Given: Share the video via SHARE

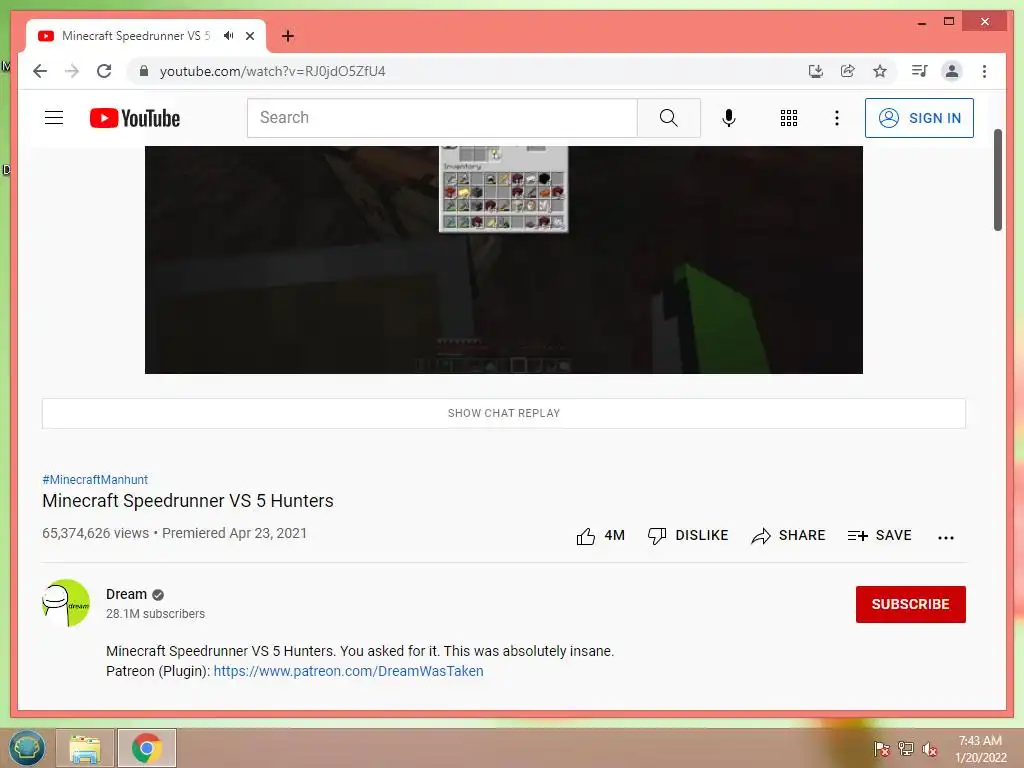Looking at the screenshot, I should 788,536.
